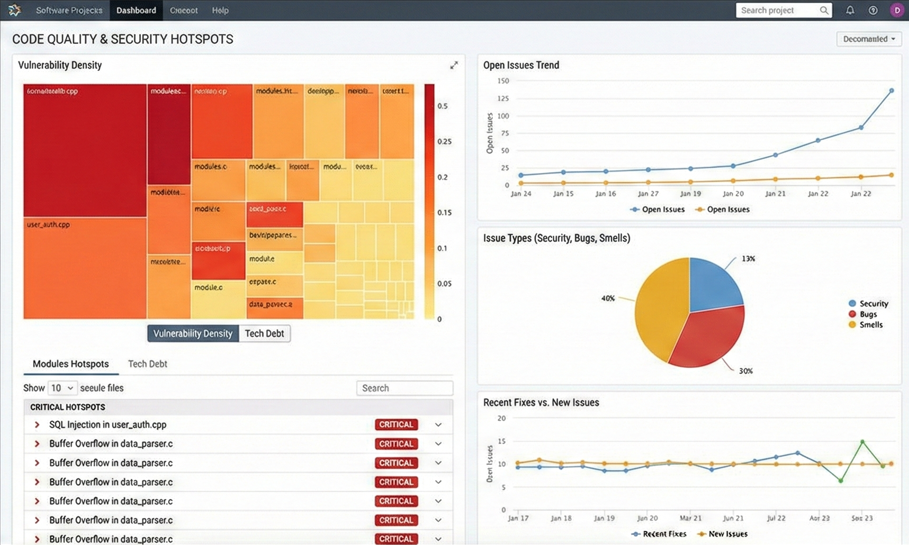Click the red arrow beside SQL Injection in user_auth.cpp

pos(37,425)
